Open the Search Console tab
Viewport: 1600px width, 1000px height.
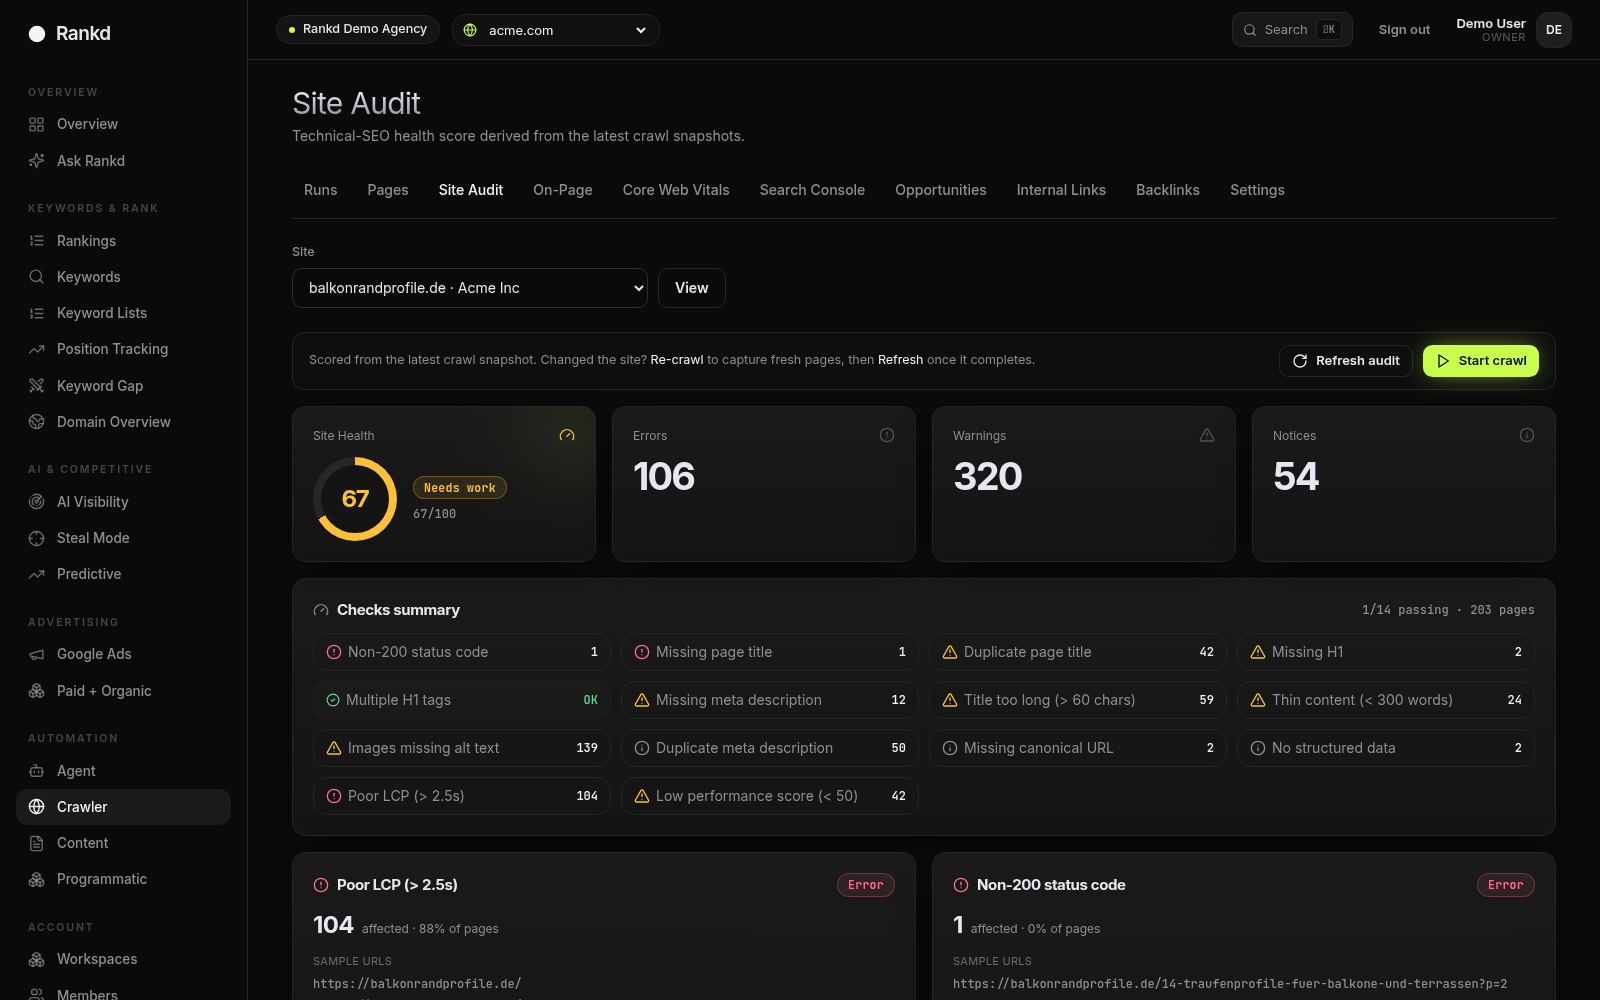tap(812, 190)
